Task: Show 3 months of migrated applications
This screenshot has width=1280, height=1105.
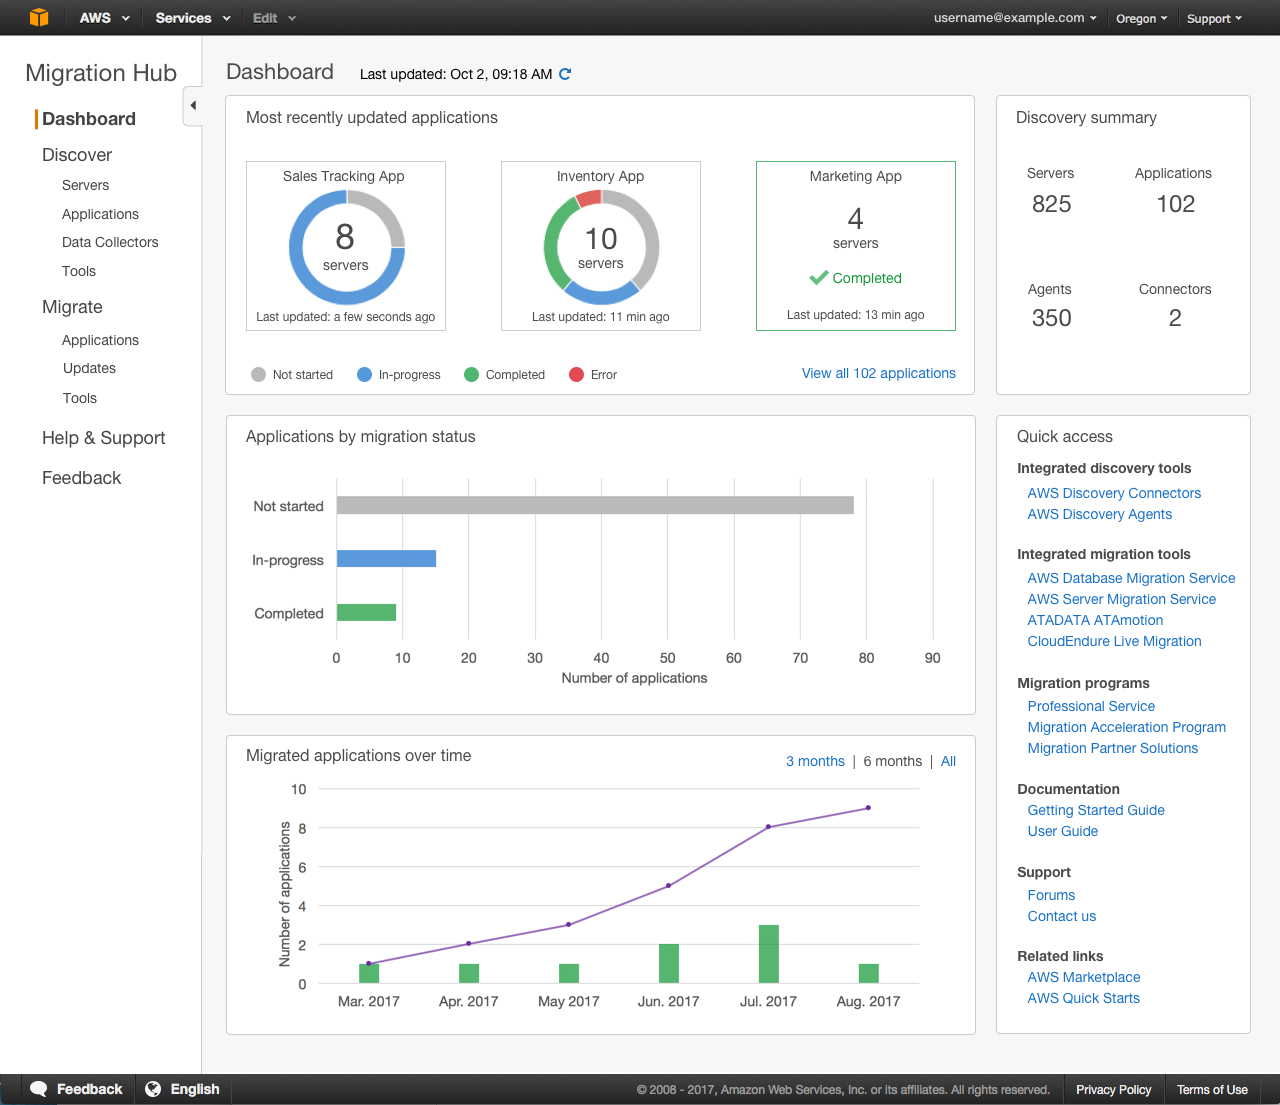Action: pos(815,761)
